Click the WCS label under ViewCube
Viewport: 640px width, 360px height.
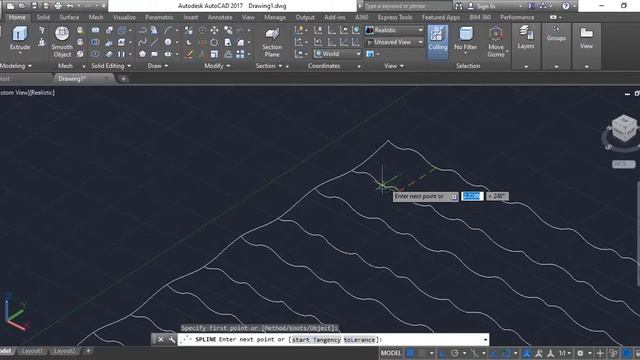tap(624, 164)
